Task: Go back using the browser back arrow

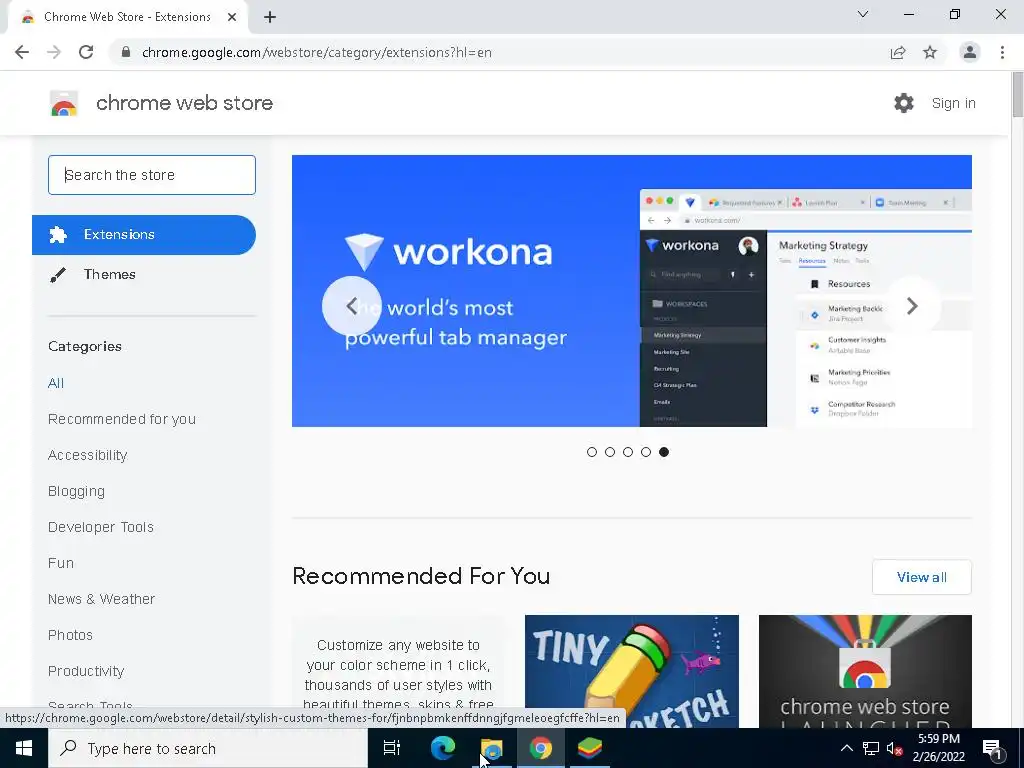Action: click(x=22, y=52)
